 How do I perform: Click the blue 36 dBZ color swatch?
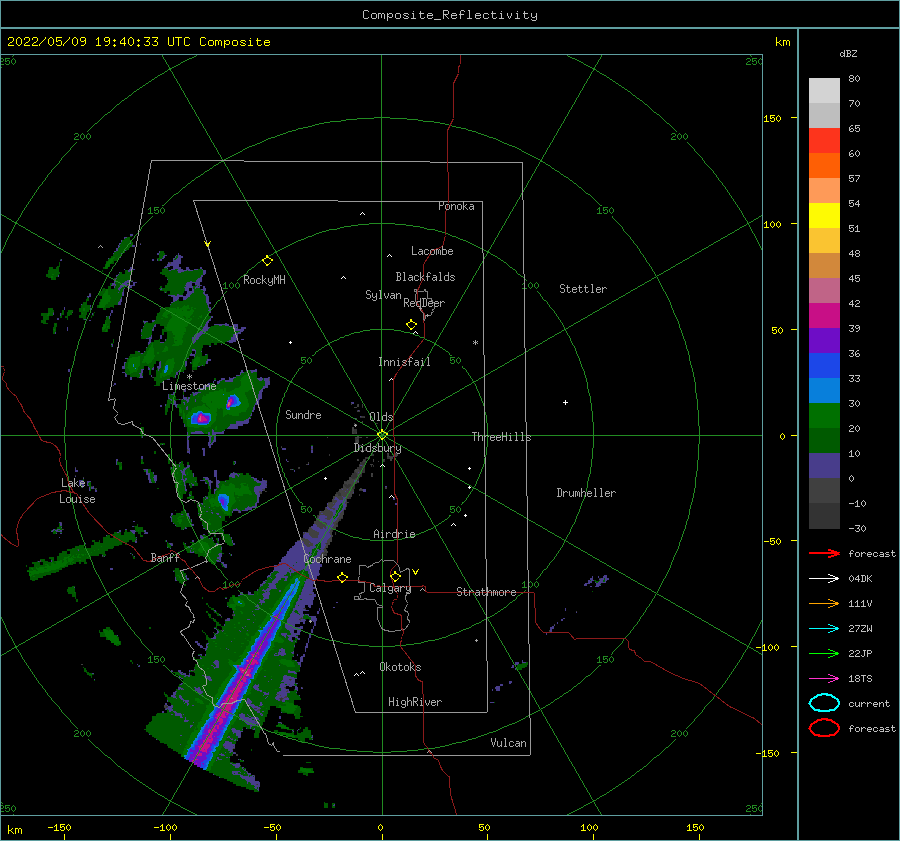pos(824,365)
